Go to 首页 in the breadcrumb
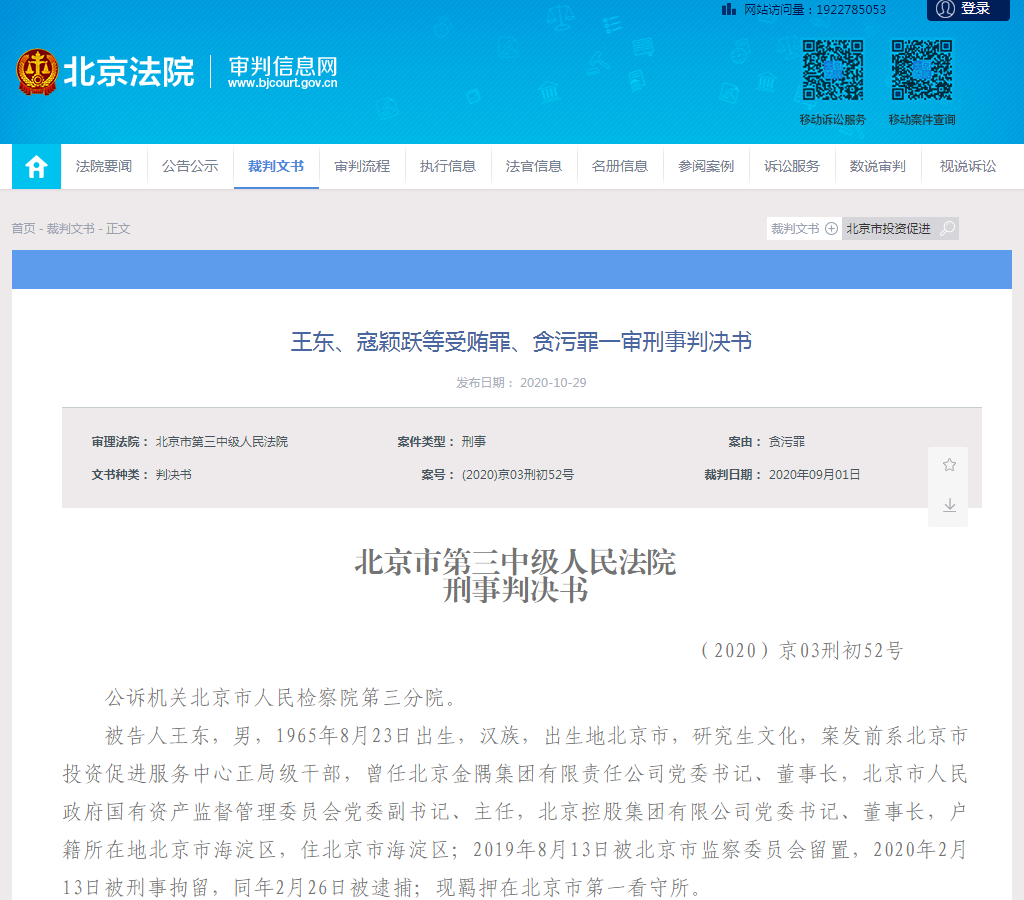Viewport: 1024px width, 900px height. [24, 229]
